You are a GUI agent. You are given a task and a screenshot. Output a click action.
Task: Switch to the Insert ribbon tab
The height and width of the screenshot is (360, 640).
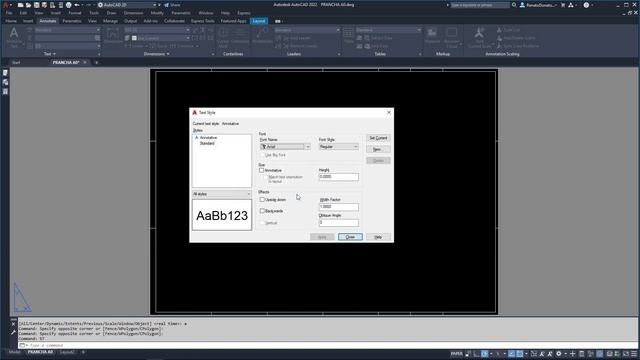[x=28, y=21]
